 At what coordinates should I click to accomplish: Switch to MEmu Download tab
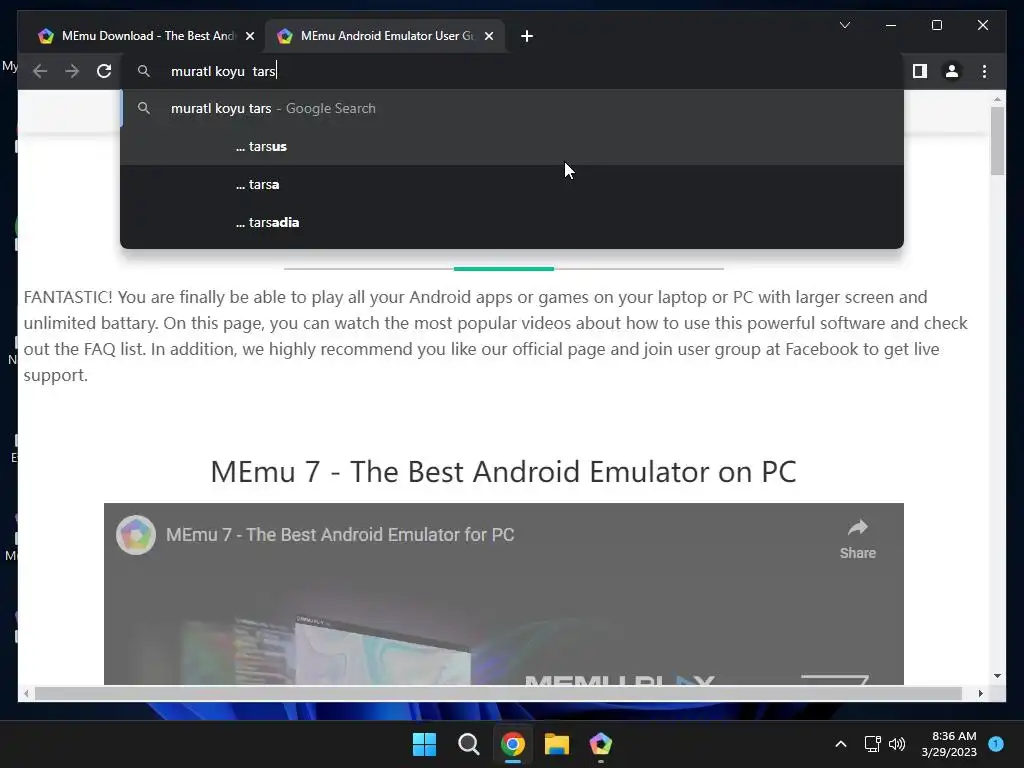[142, 36]
